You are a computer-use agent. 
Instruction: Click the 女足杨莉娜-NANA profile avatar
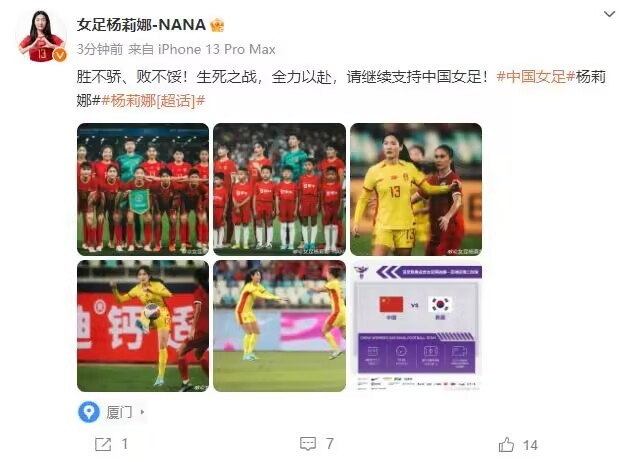41,36
